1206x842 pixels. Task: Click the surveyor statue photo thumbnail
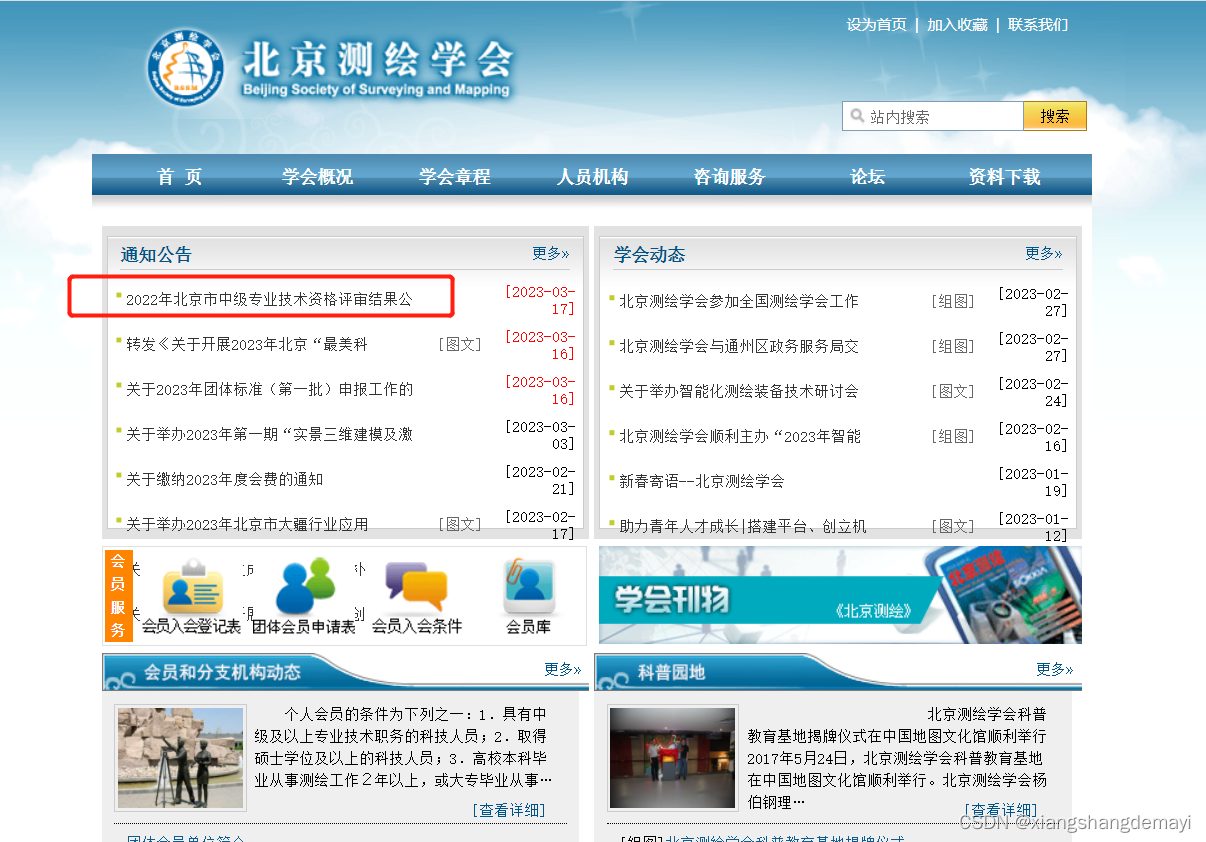181,758
